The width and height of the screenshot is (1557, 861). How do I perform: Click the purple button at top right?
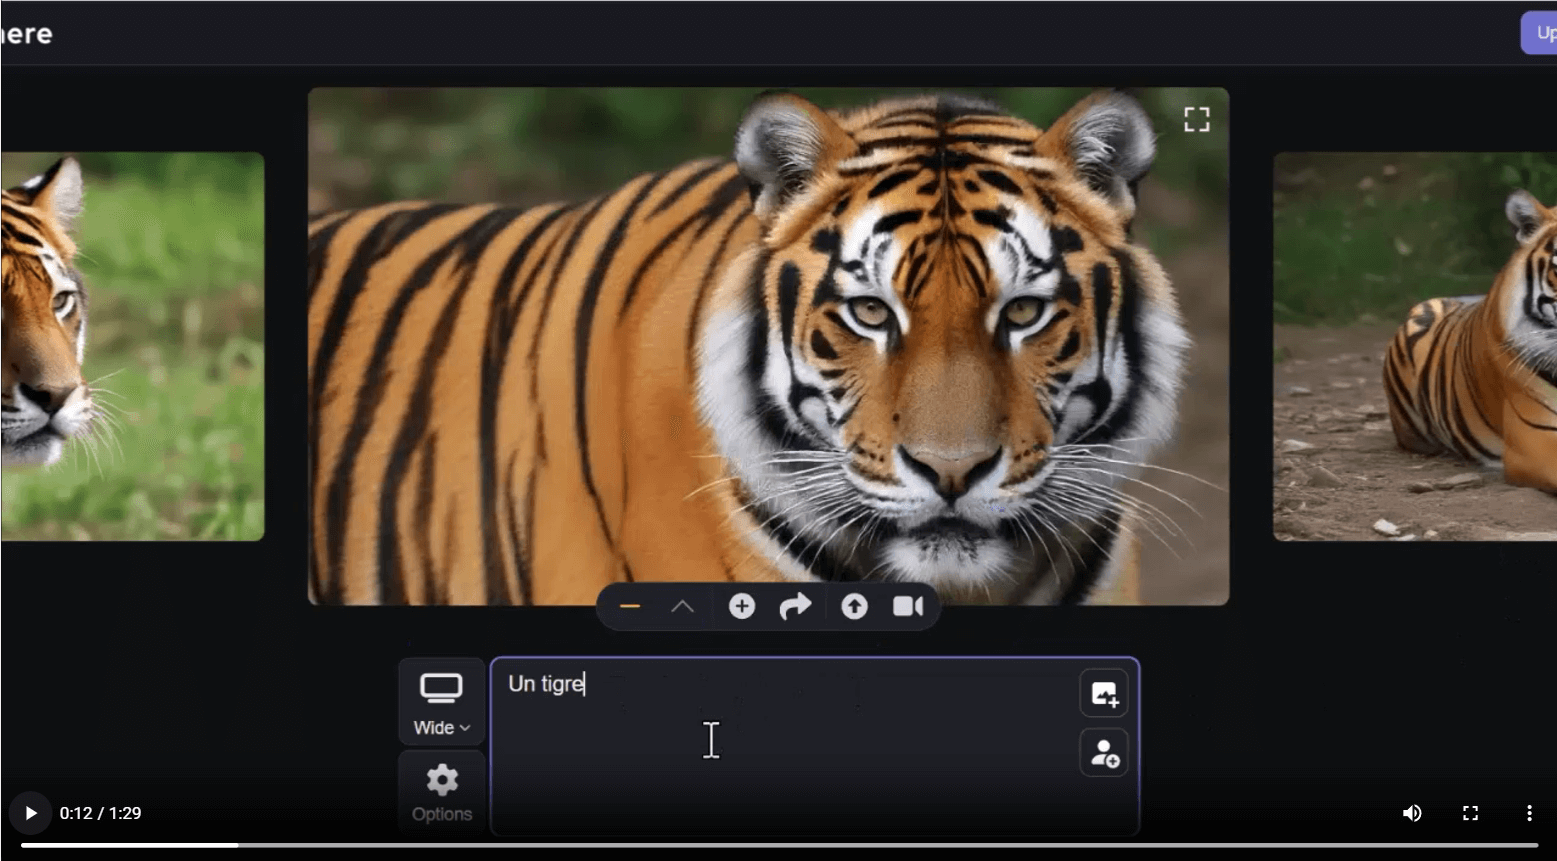click(x=1539, y=33)
